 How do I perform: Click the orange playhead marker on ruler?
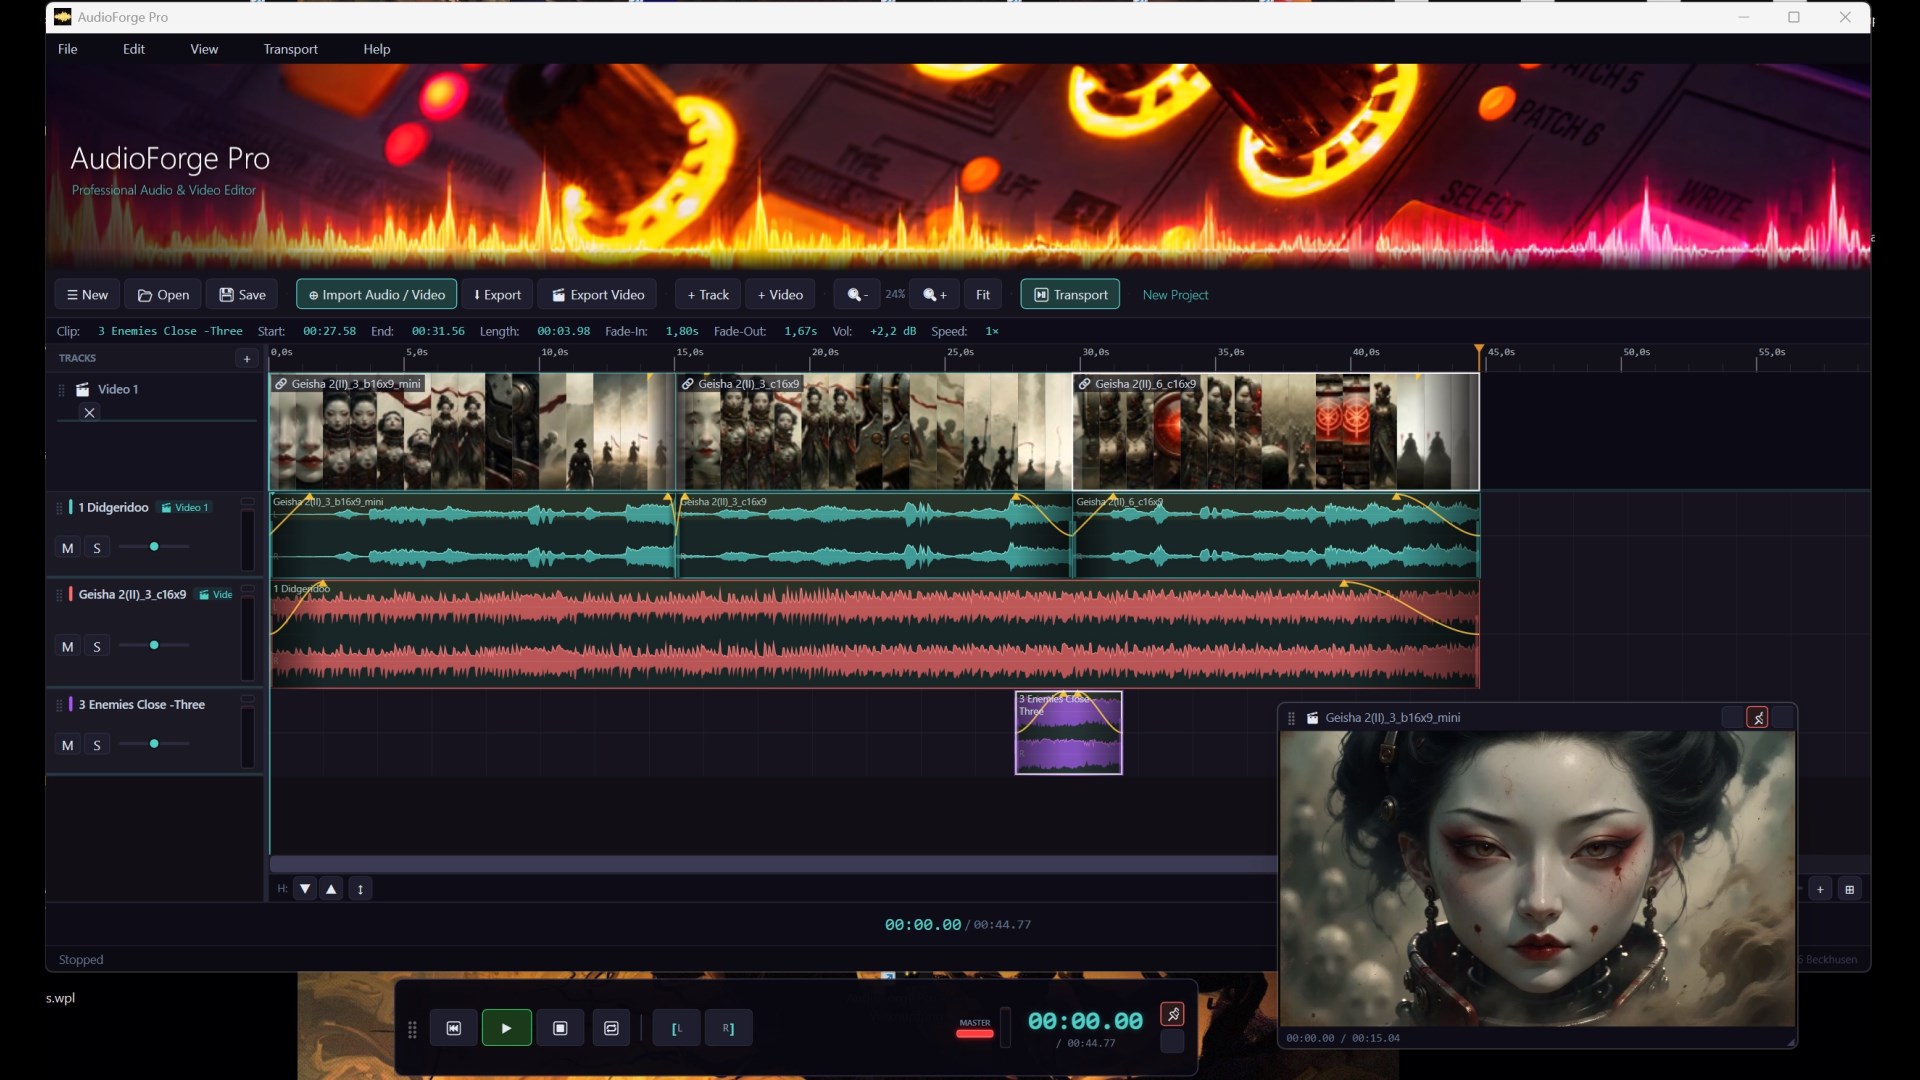click(x=1479, y=351)
